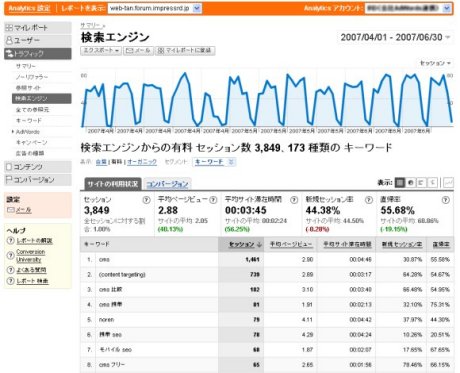Select サマリー under トラフィック

tap(26, 66)
